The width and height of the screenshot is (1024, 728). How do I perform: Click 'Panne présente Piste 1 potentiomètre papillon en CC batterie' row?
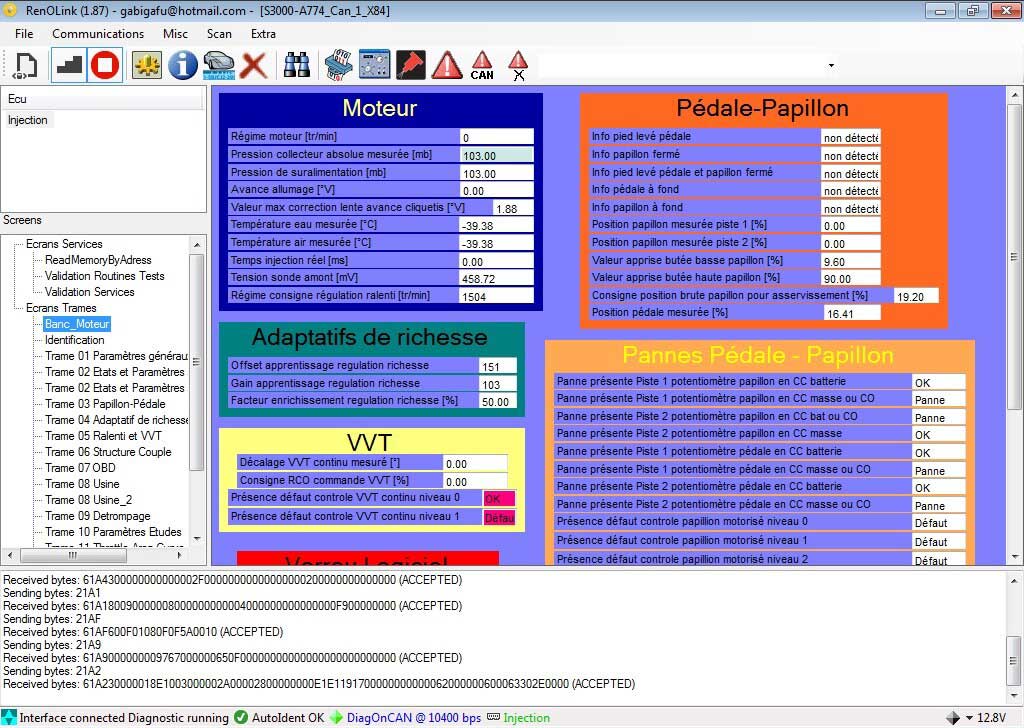[760, 381]
